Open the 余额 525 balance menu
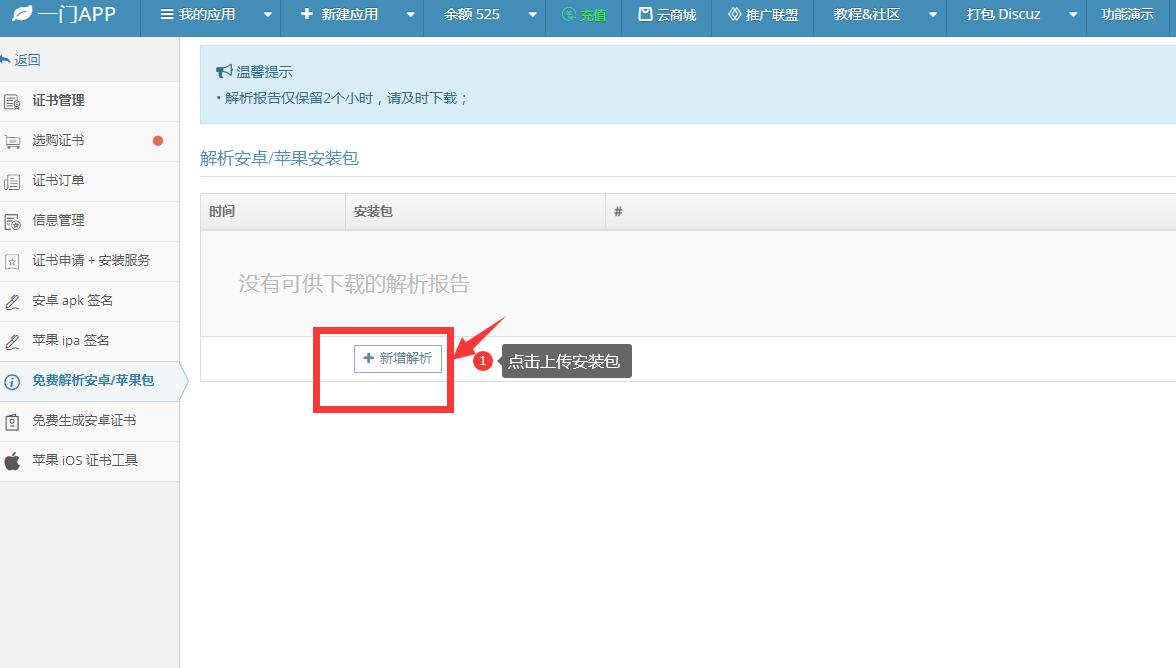The height and width of the screenshot is (668, 1176). pyautogui.click(x=472, y=14)
